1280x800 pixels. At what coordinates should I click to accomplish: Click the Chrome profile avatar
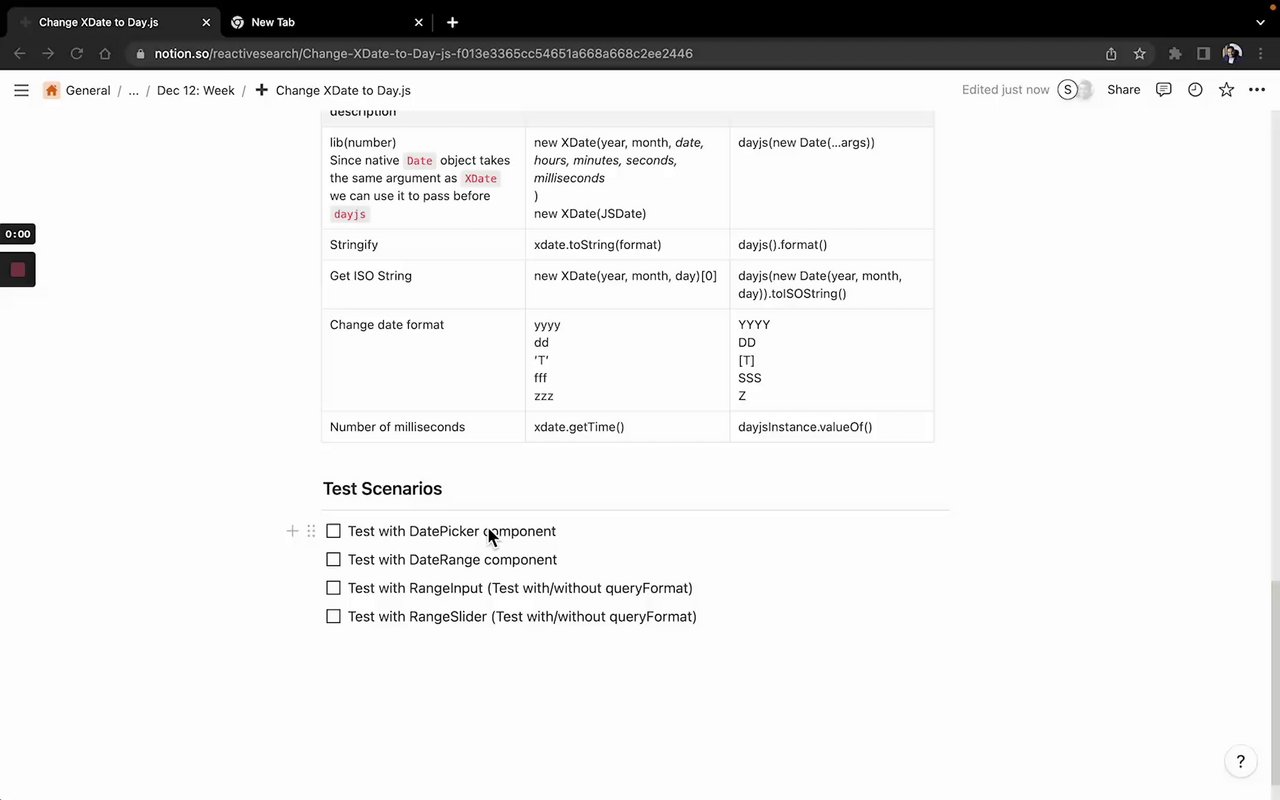click(x=1232, y=54)
